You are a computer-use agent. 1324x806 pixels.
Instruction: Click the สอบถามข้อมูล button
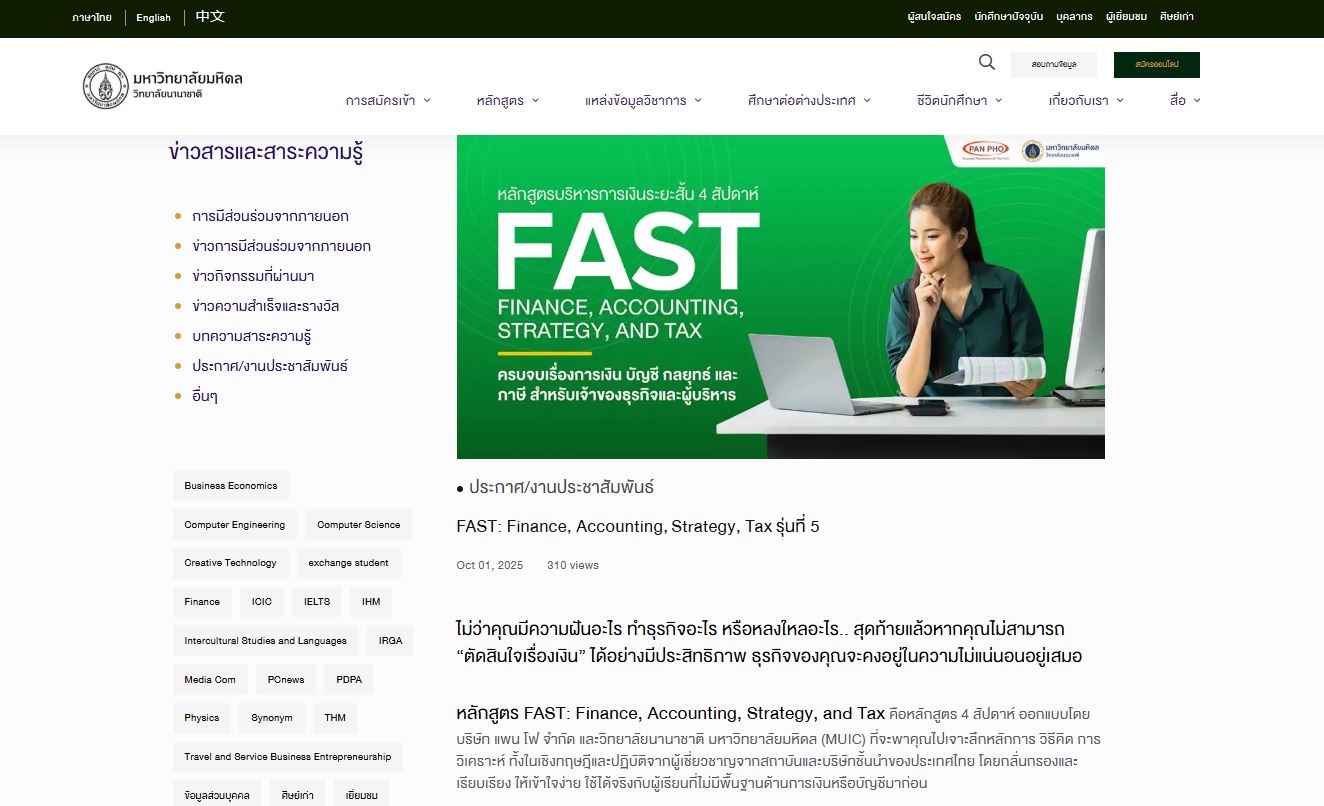tap(1054, 65)
